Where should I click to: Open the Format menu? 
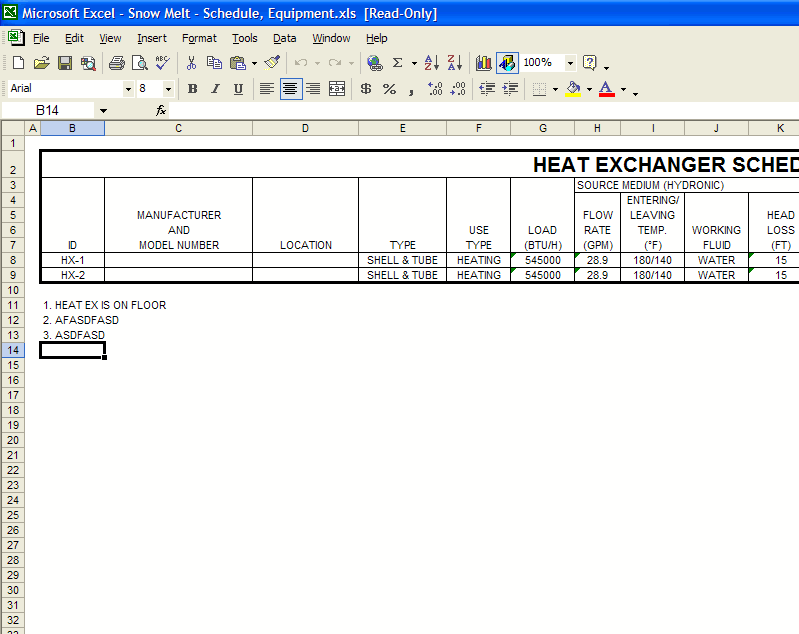[199, 38]
